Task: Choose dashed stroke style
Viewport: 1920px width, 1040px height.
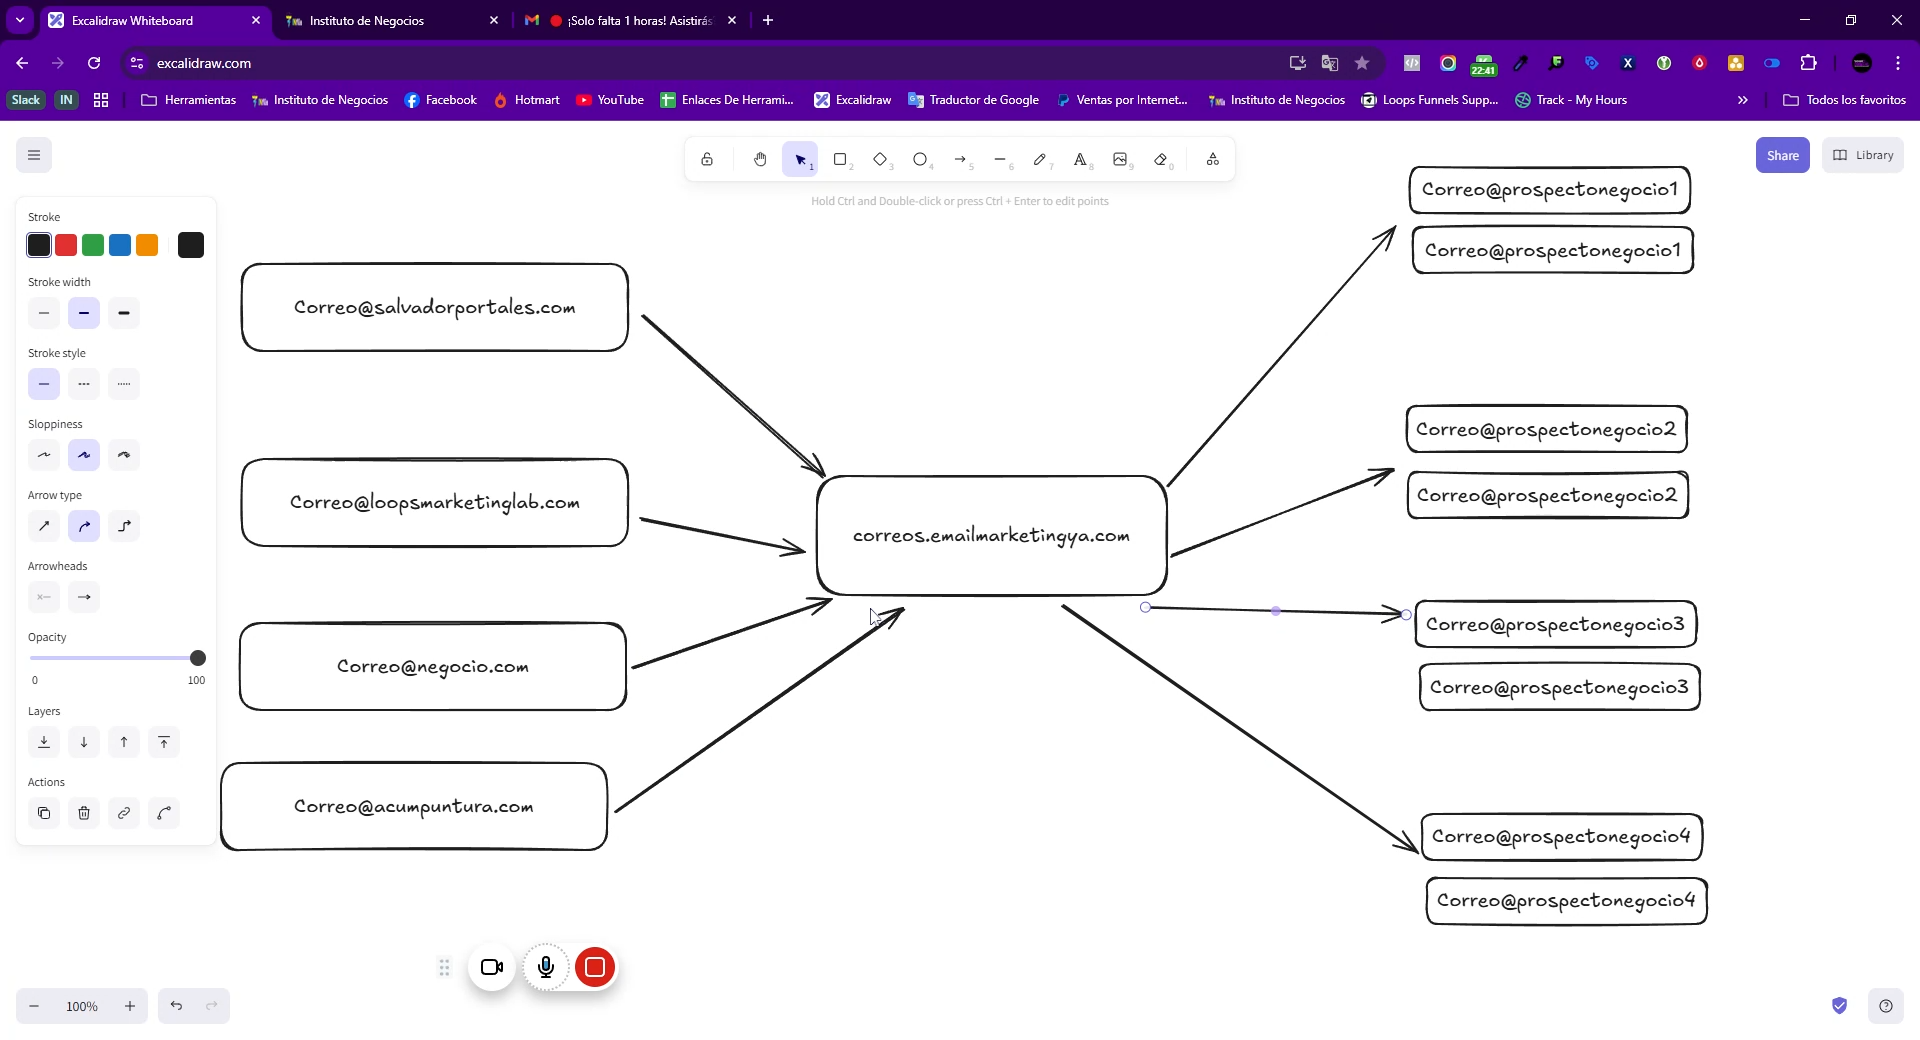Action: click(84, 384)
